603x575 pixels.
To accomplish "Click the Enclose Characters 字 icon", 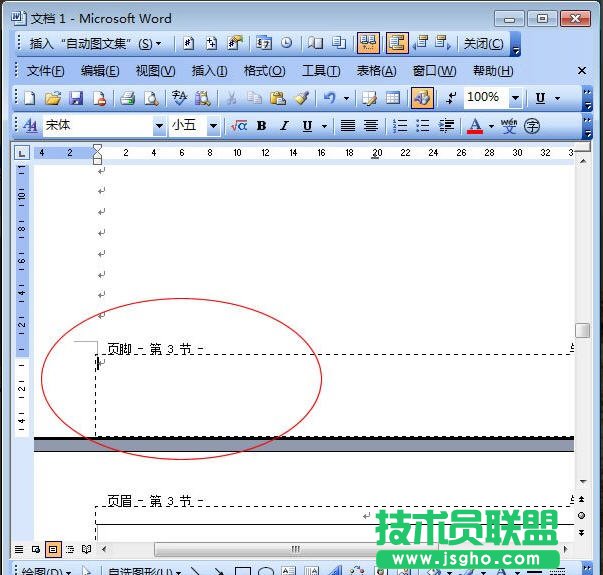I will point(532,125).
